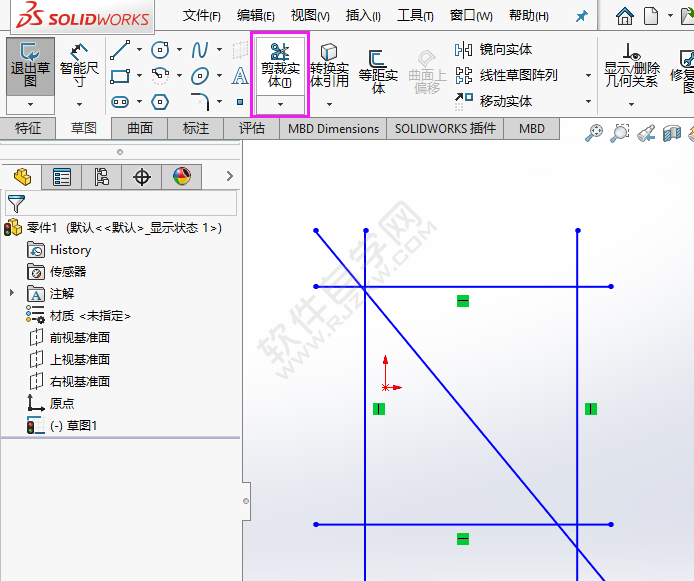Select 前视基准面 (Front Plane) in tree

click(69, 338)
